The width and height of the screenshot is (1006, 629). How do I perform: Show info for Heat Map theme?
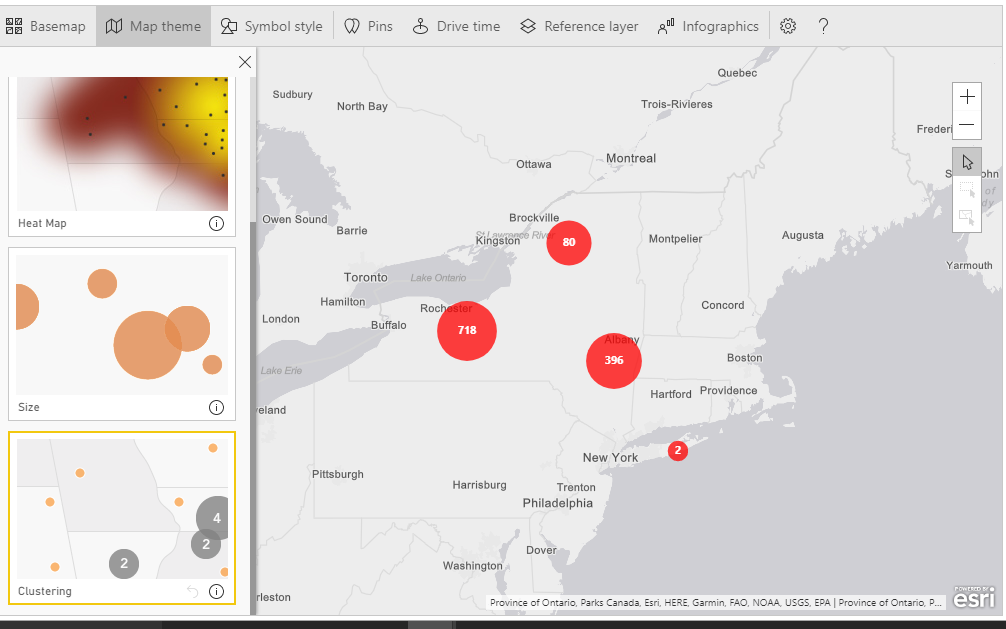[216, 223]
